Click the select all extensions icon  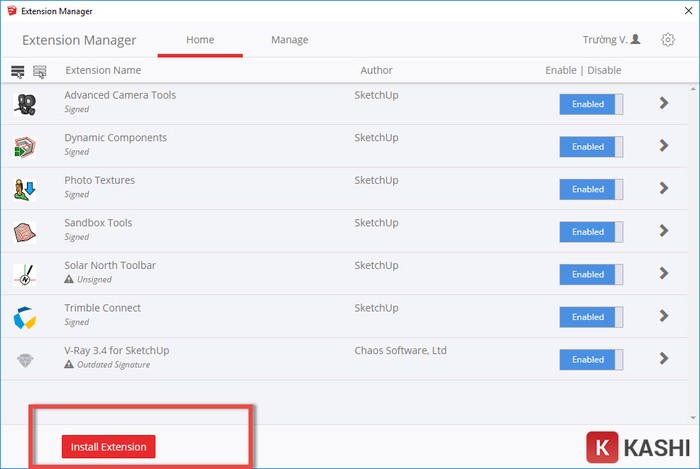(x=18, y=71)
